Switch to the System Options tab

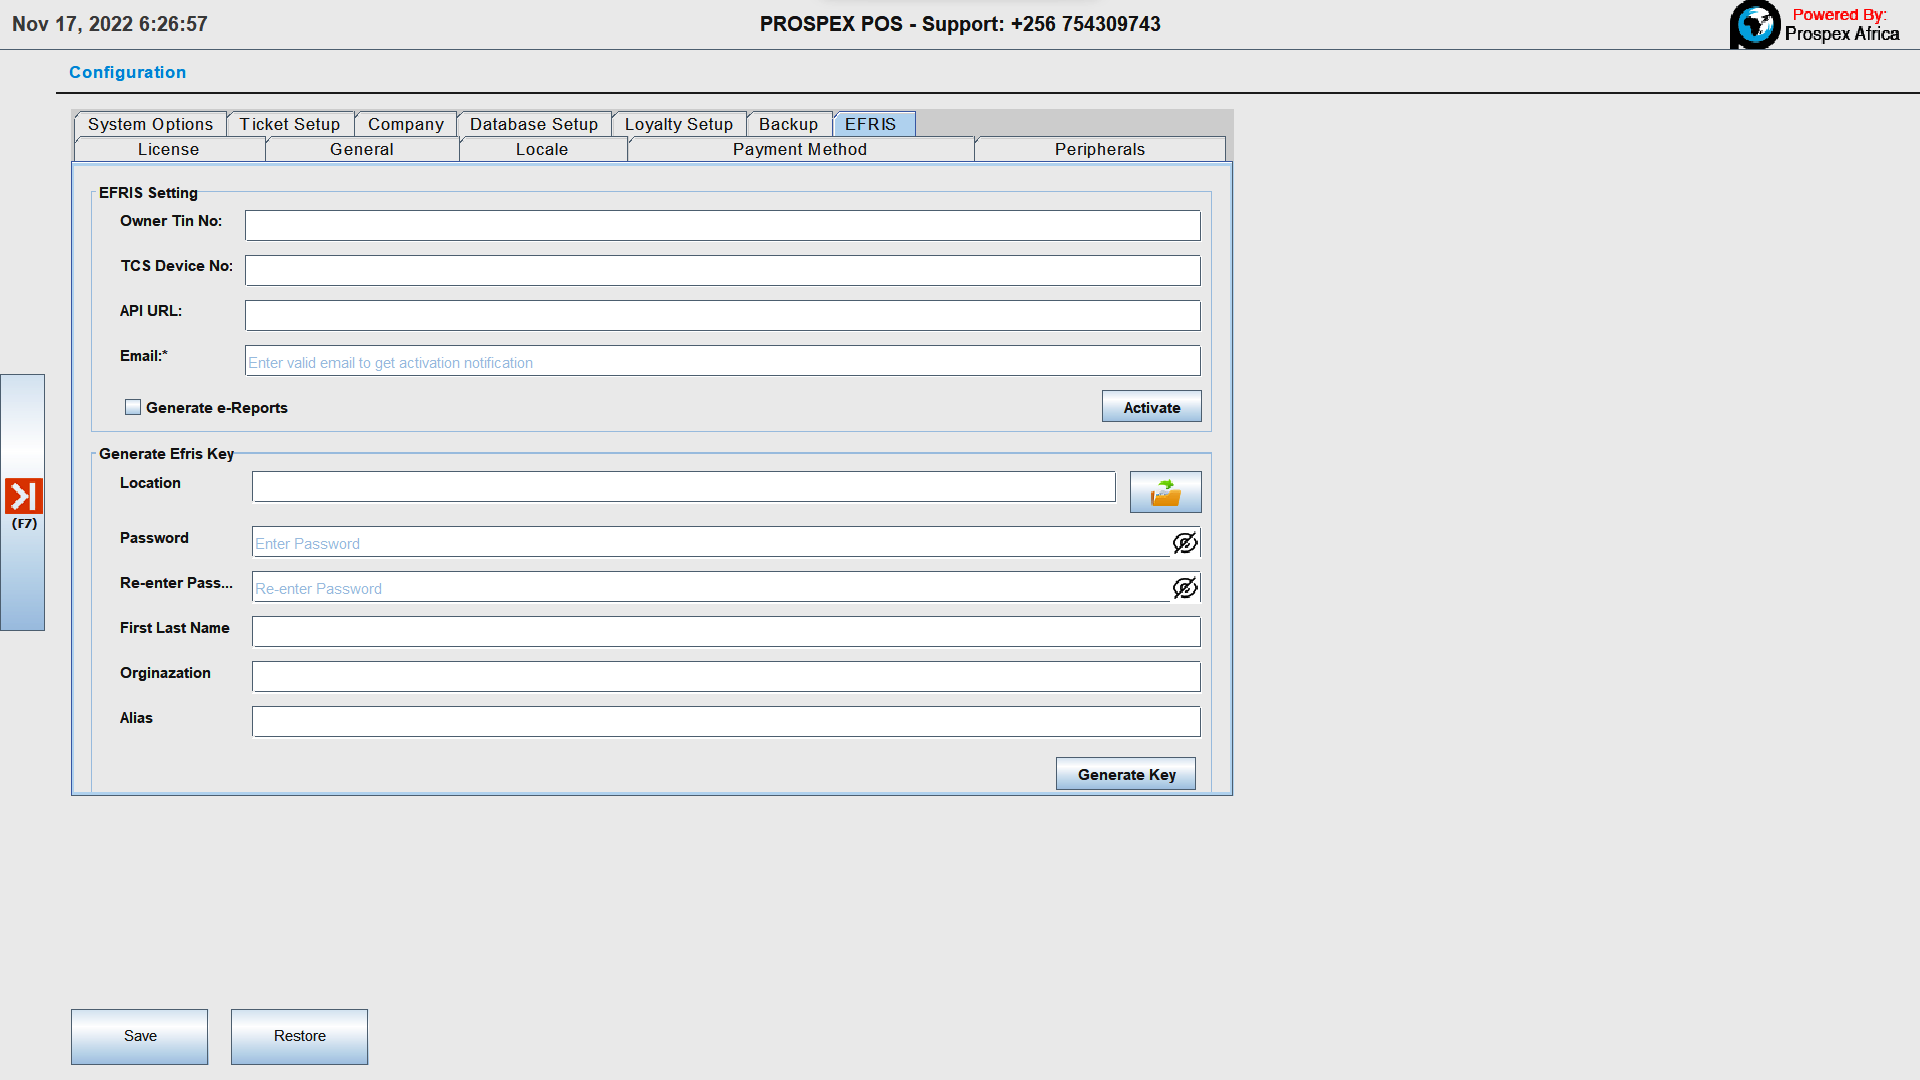[x=150, y=124]
